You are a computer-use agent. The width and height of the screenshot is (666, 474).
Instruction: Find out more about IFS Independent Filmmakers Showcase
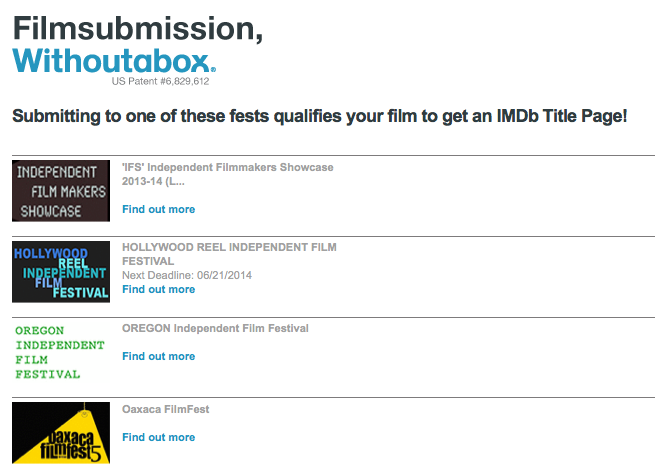tap(158, 209)
